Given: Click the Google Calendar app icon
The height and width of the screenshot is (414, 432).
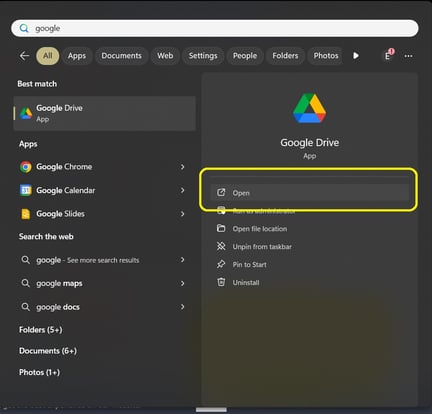Looking at the screenshot, I should point(26,190).
